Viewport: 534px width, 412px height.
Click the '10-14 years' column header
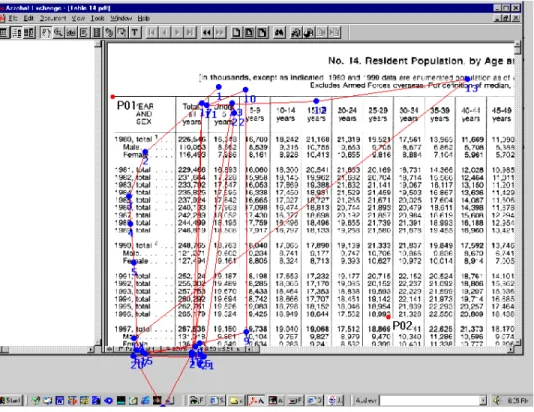285,114
